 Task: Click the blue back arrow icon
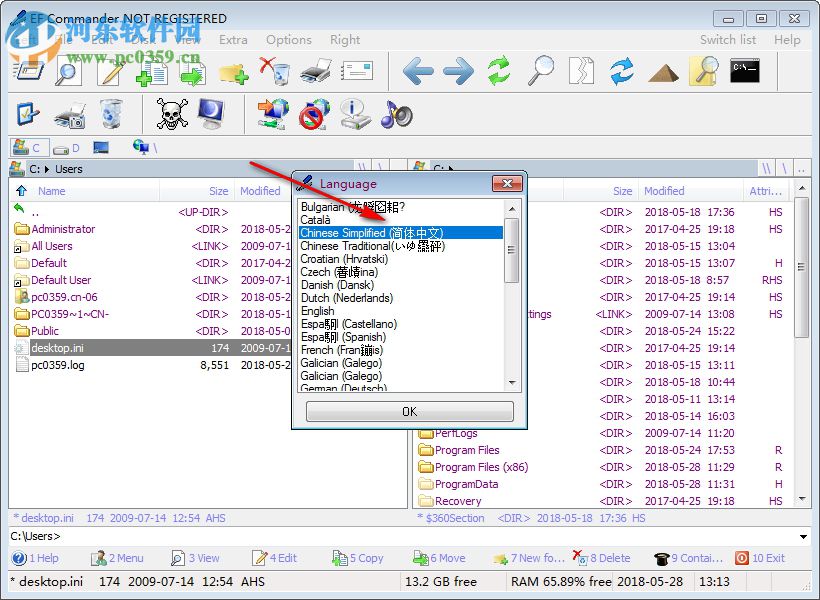click(418, 71)
